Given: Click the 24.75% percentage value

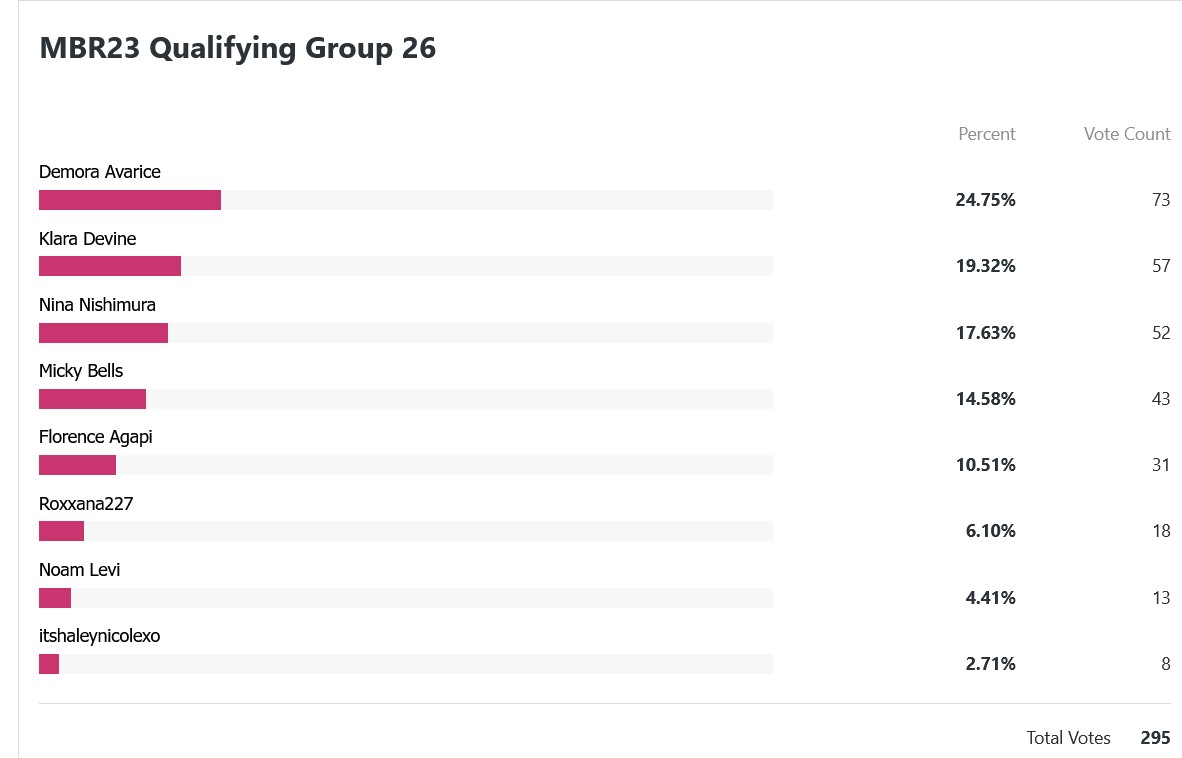Looking at the screenshot, I should click(x=985, y=200).
